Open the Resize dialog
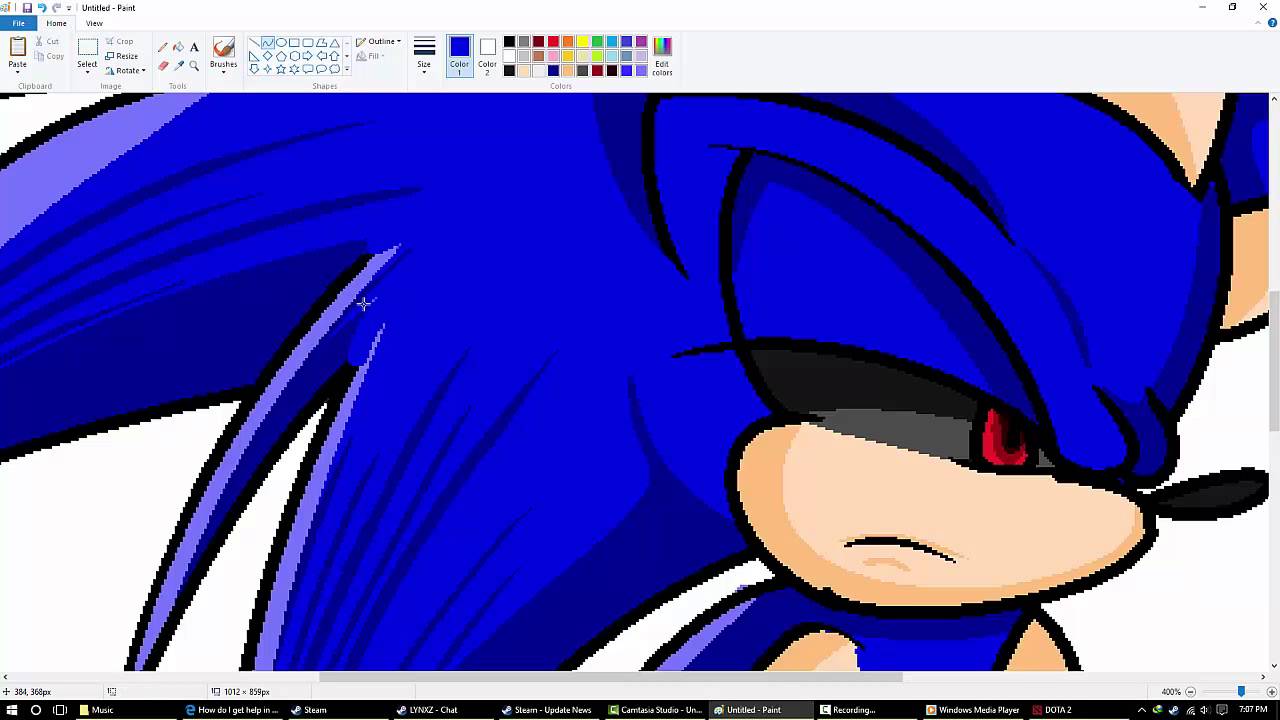 (x=121, y=56)
